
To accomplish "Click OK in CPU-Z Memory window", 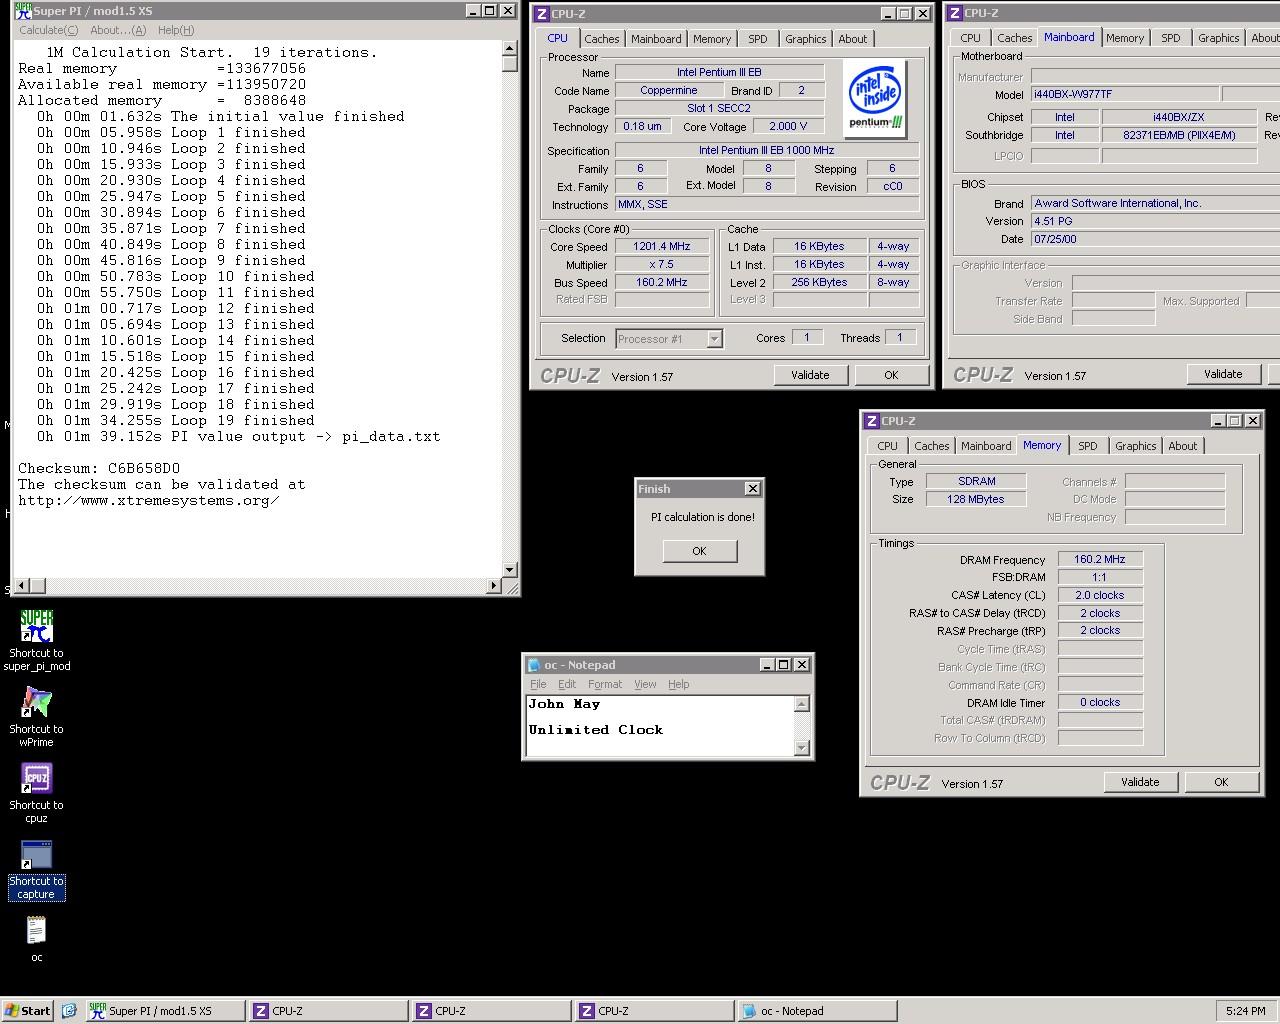I will click(x=1221, y=782).
